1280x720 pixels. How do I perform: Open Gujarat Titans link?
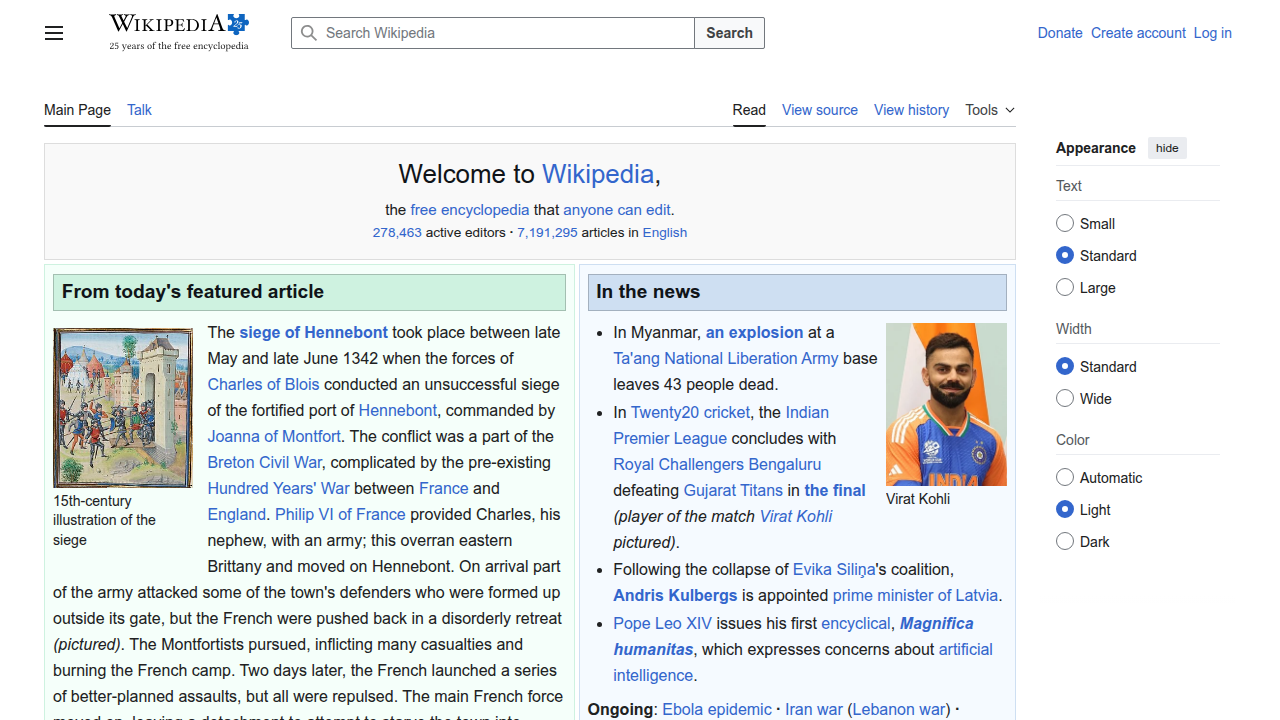click(733, 490)
